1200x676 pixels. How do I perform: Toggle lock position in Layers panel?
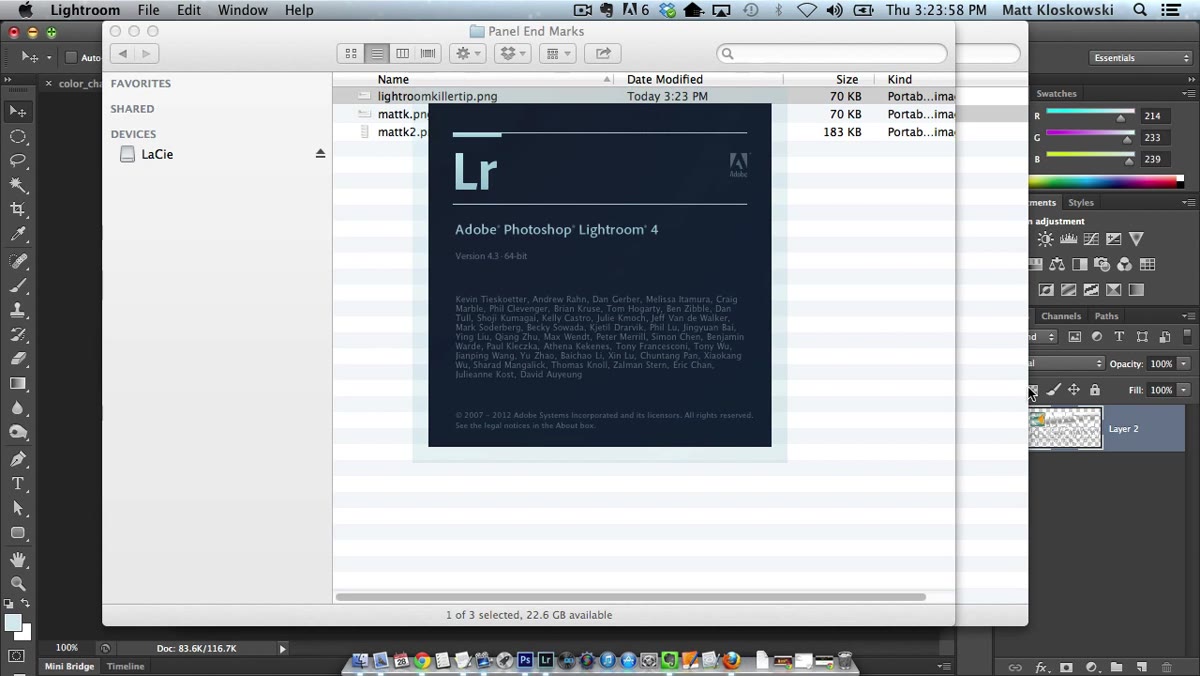(x=1074, y=390)
